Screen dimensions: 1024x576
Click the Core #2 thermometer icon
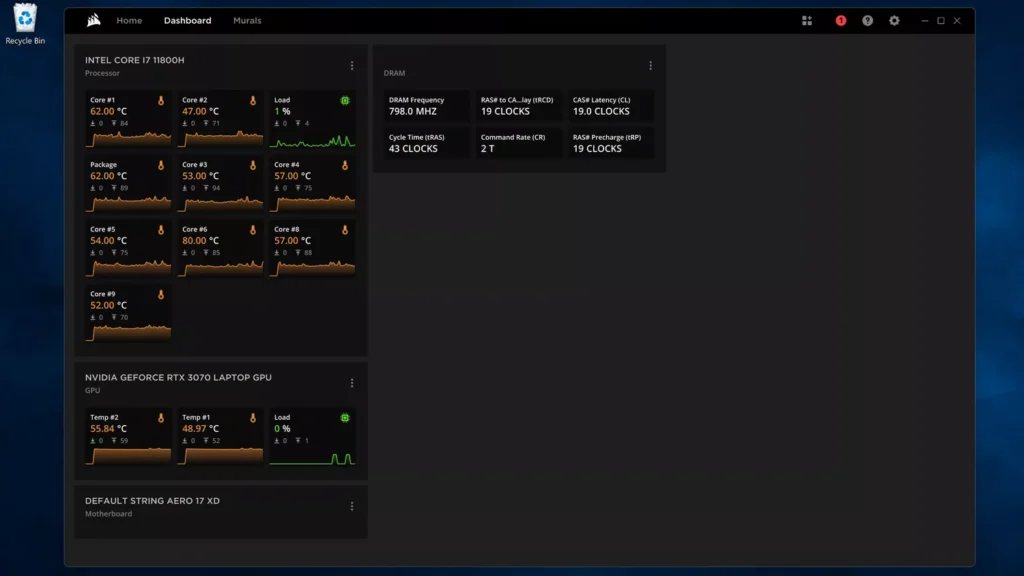[253, 101]
